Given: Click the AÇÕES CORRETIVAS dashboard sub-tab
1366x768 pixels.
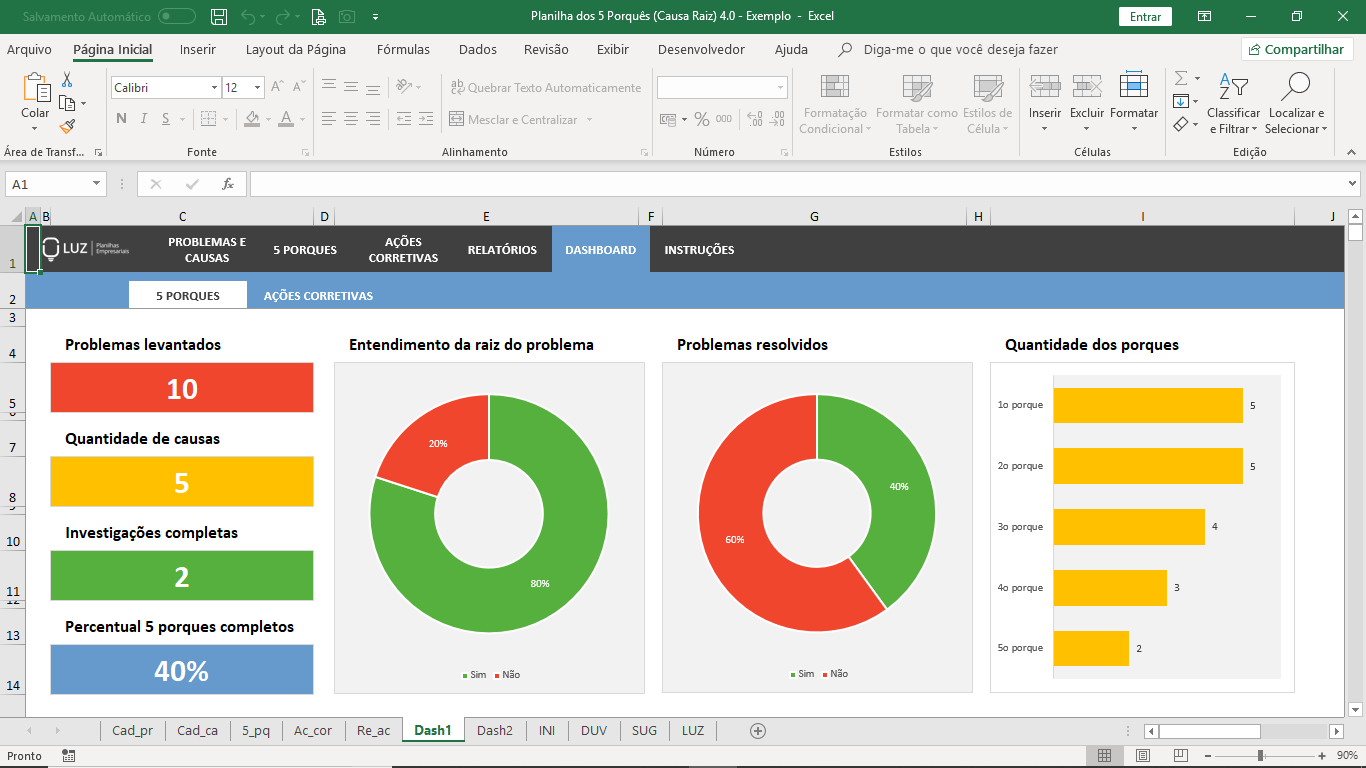Looking at the screenshot, I should 318,296.
